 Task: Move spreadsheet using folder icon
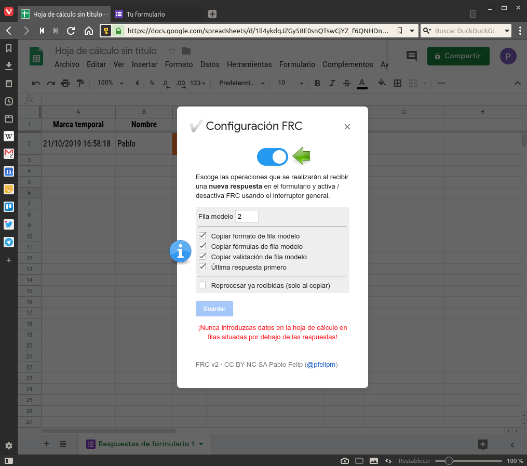pyautogui.click(x=186, y=51)
